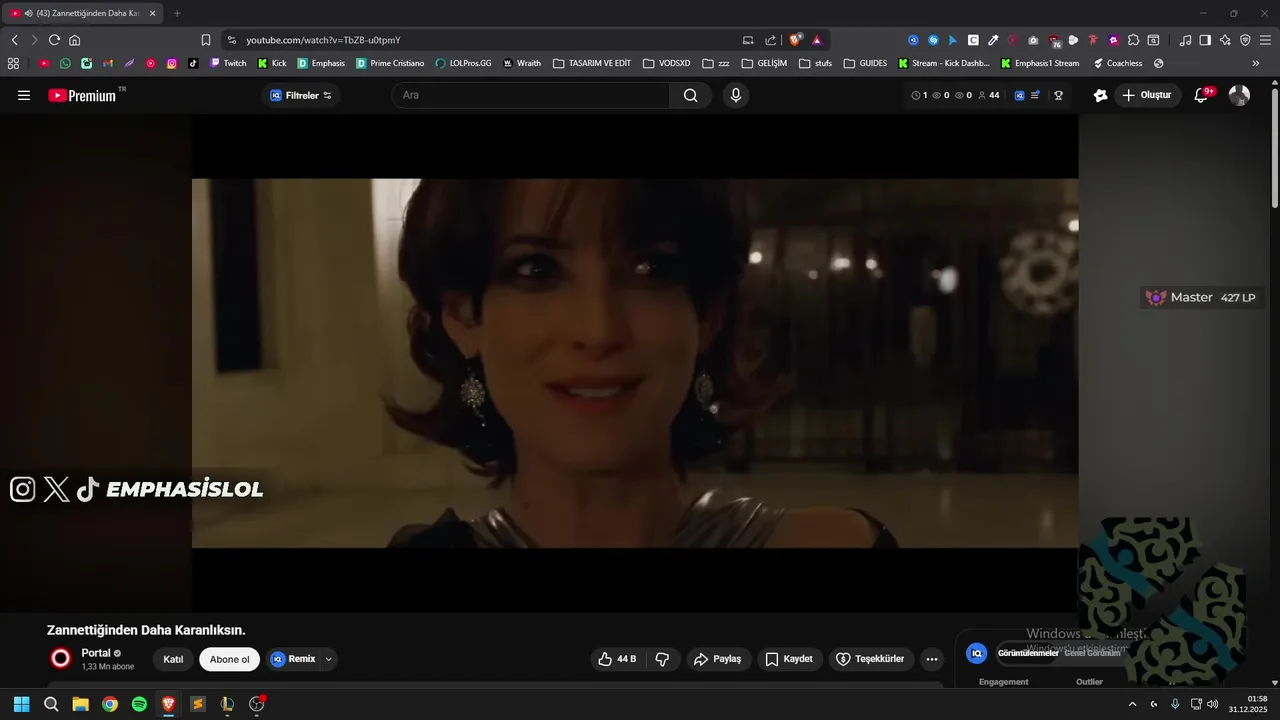Open the extensions puzzle piece icon
The height and width of the screenshot is (720, 1280).
[x=1133, y=40]
